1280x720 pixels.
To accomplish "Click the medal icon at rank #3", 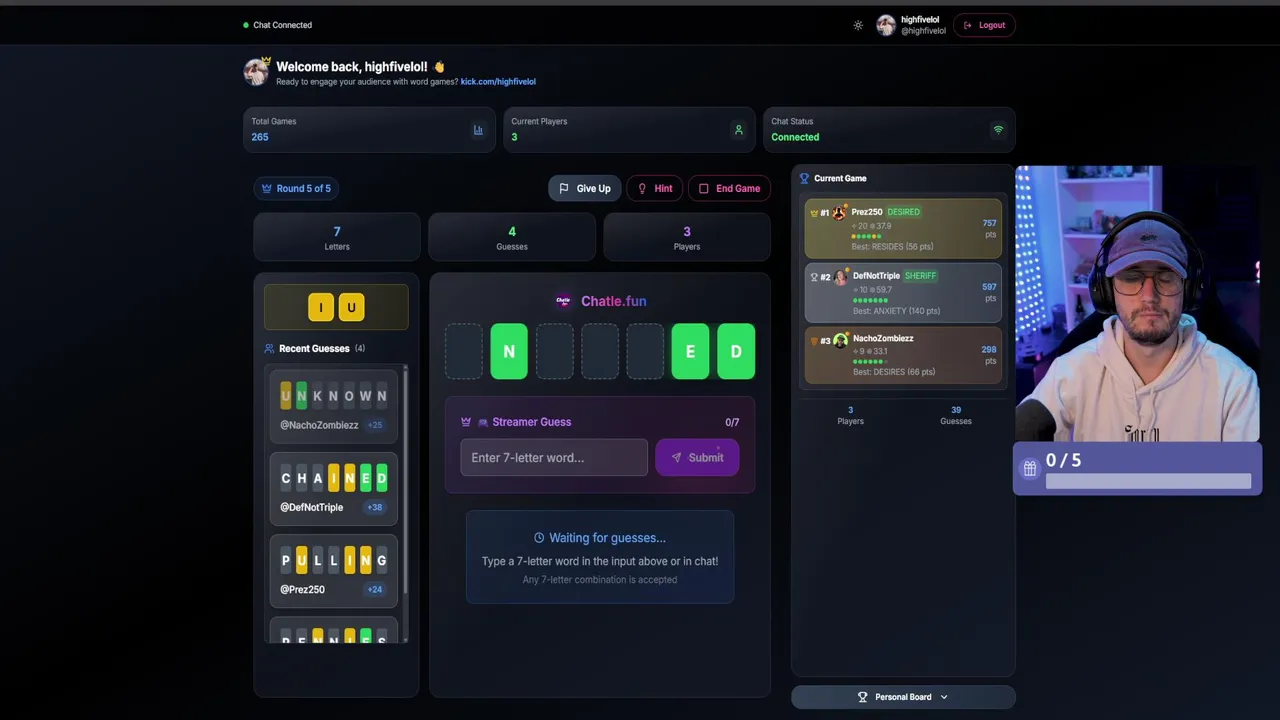I will tap(814, 341).
